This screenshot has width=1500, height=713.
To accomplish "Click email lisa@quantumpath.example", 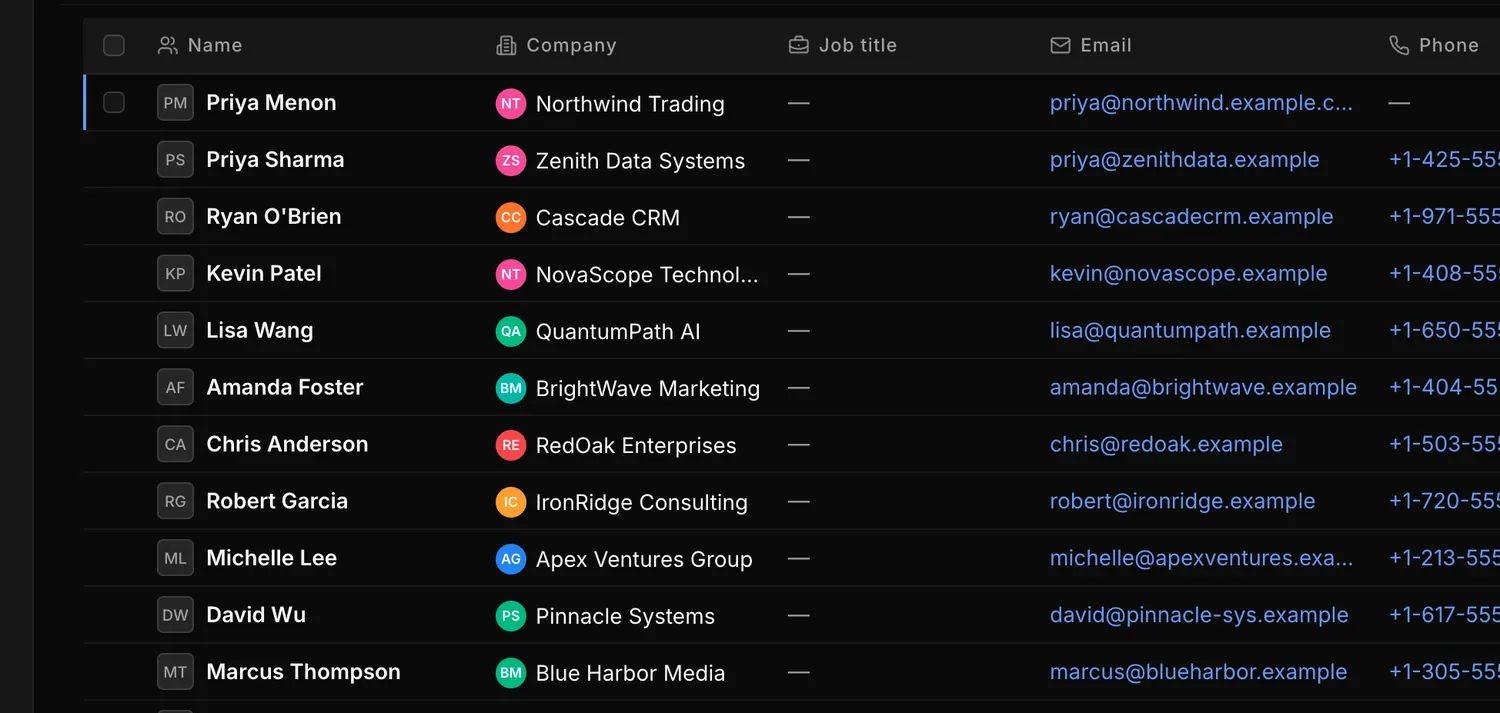I will [1190, 331].
